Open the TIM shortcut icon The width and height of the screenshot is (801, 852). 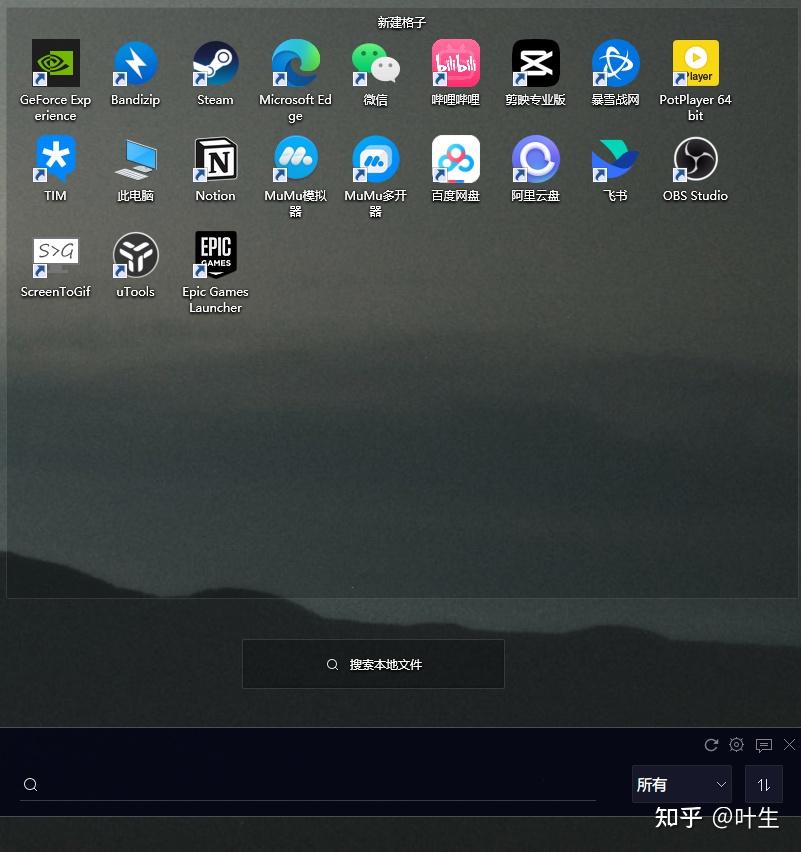coord(55,159)
